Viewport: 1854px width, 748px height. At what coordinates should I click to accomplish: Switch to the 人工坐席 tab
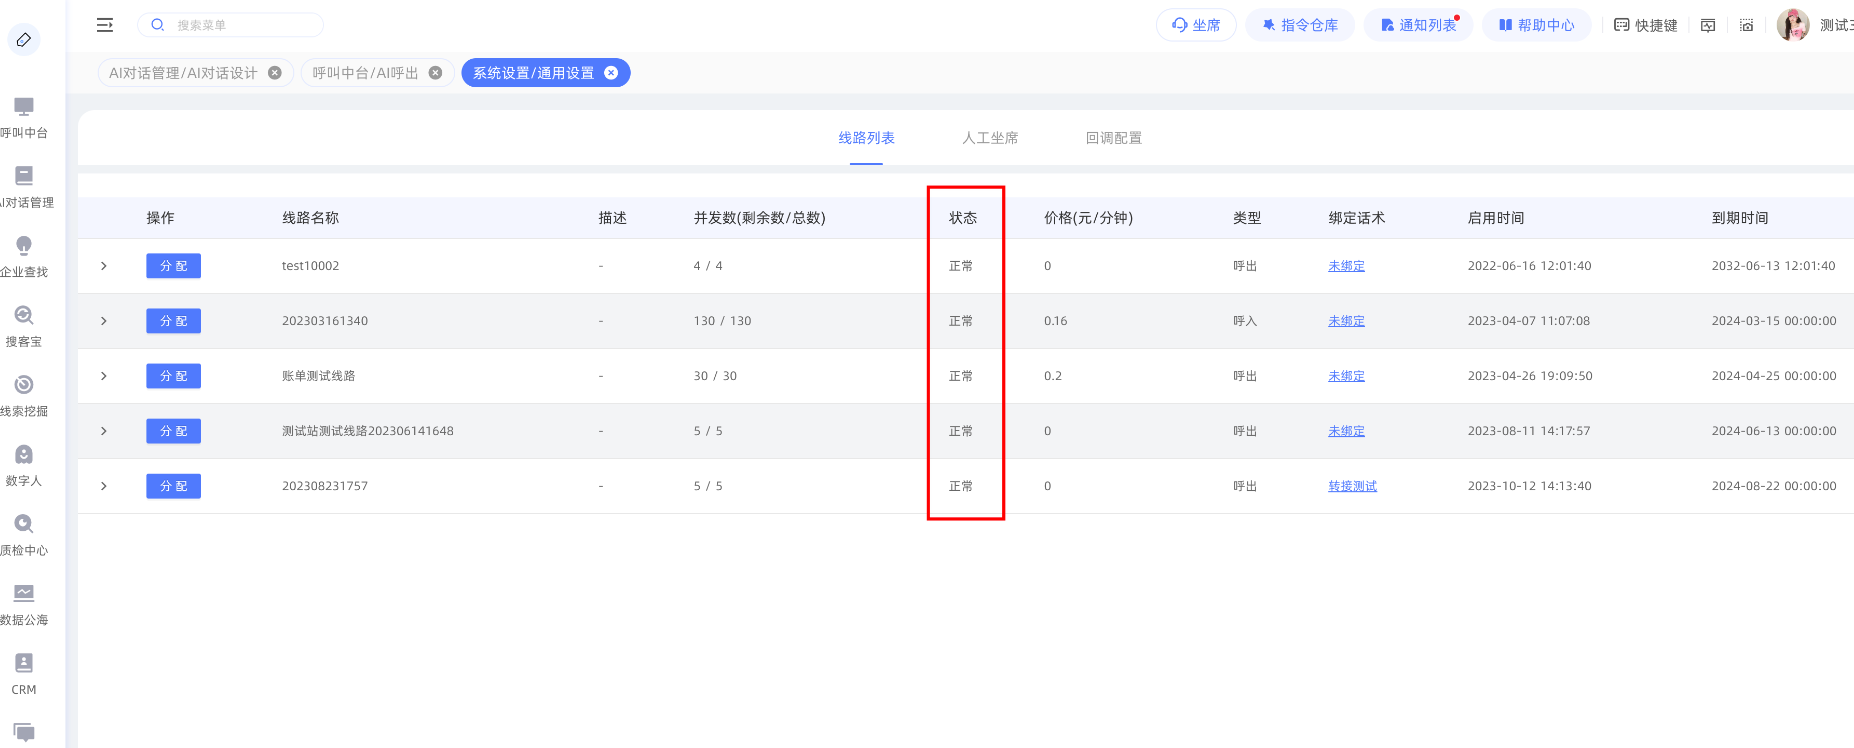(x=990, y=138)
